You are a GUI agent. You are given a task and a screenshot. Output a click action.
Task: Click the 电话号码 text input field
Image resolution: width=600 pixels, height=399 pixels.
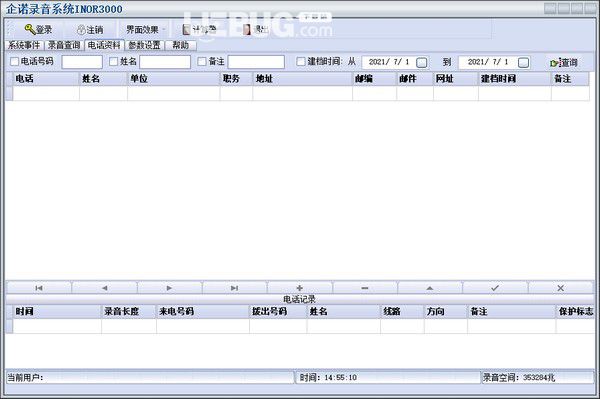pos(82,62)
